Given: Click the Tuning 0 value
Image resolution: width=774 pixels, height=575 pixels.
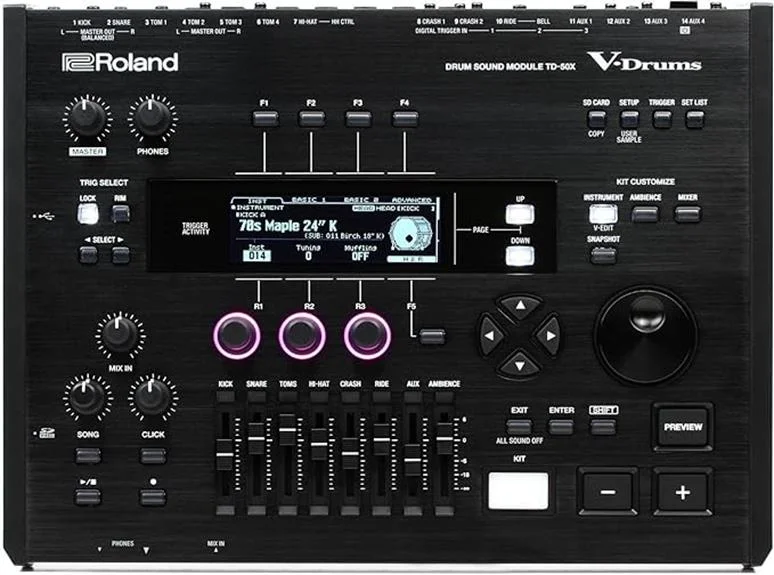Looking at the screenshot, I should coord(309,256).
